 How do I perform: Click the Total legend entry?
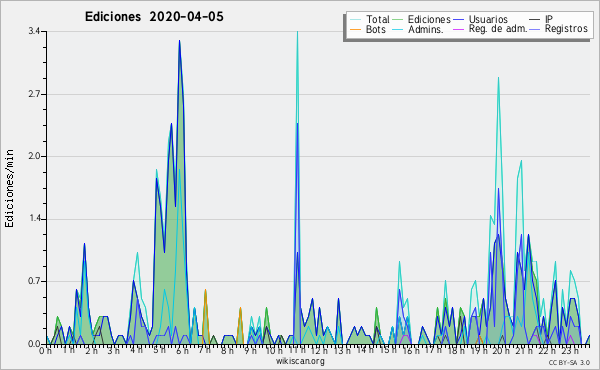(x=370, y=20)
